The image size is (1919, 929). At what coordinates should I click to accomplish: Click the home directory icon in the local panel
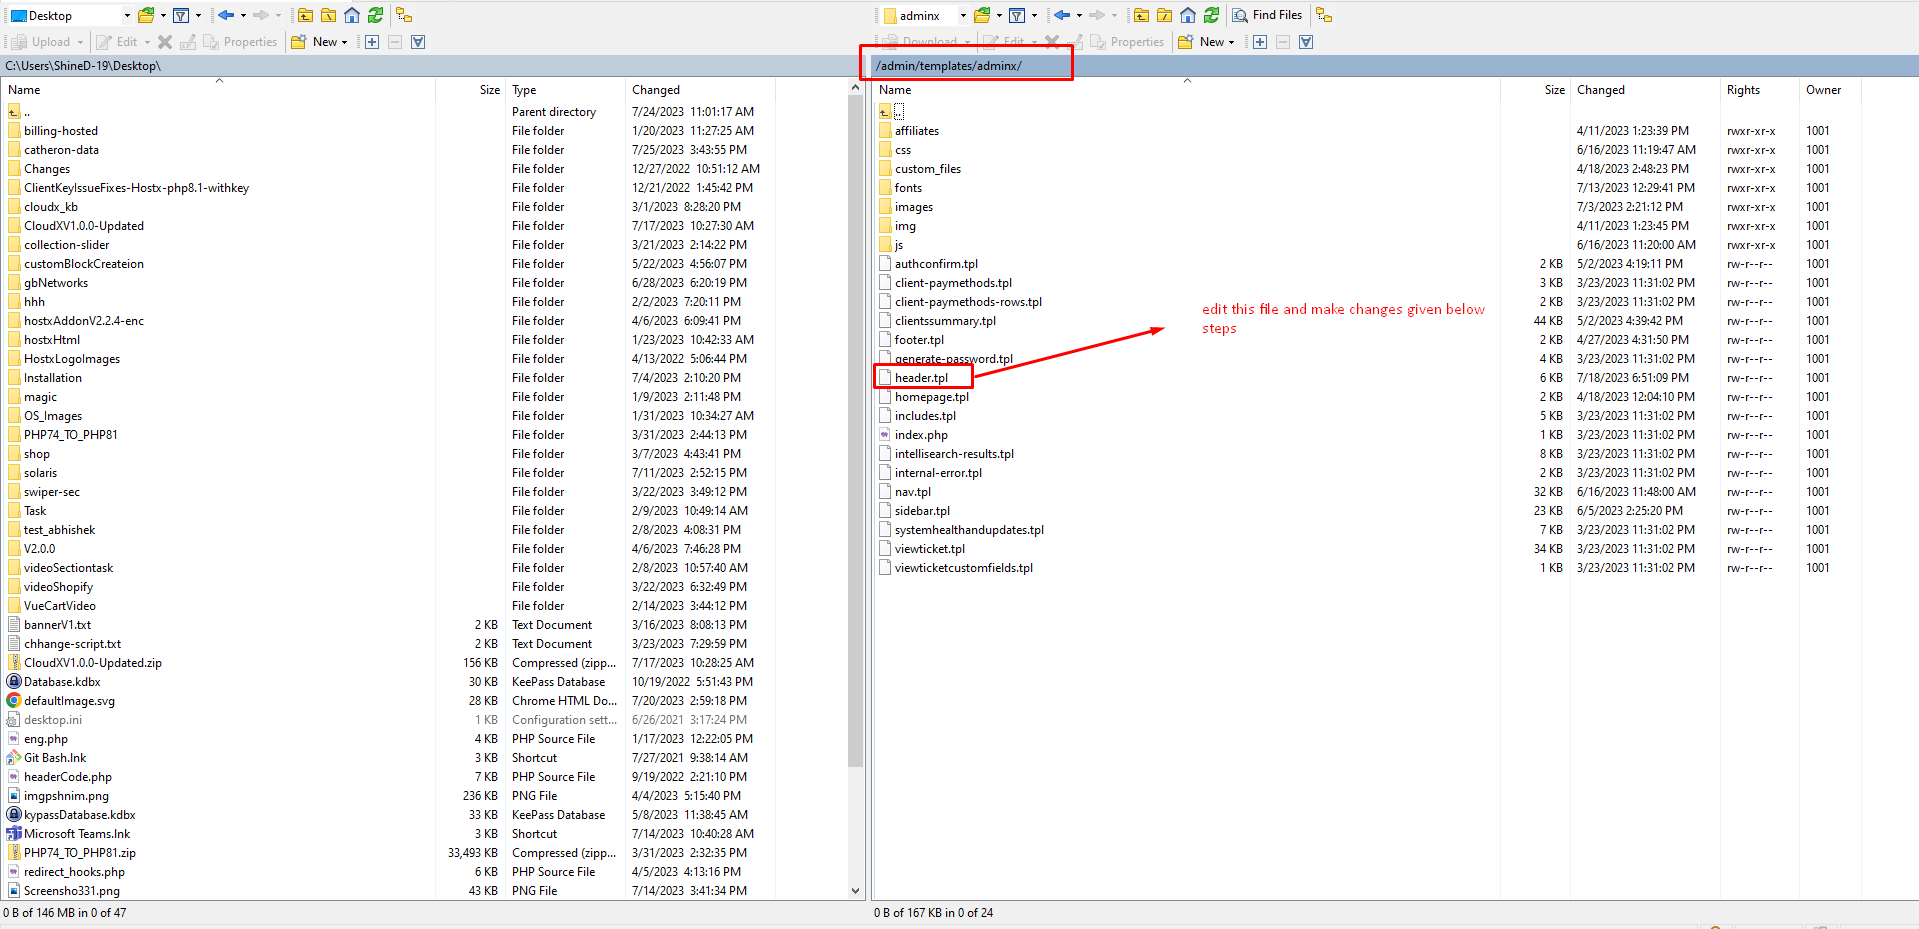click(352, 15)
